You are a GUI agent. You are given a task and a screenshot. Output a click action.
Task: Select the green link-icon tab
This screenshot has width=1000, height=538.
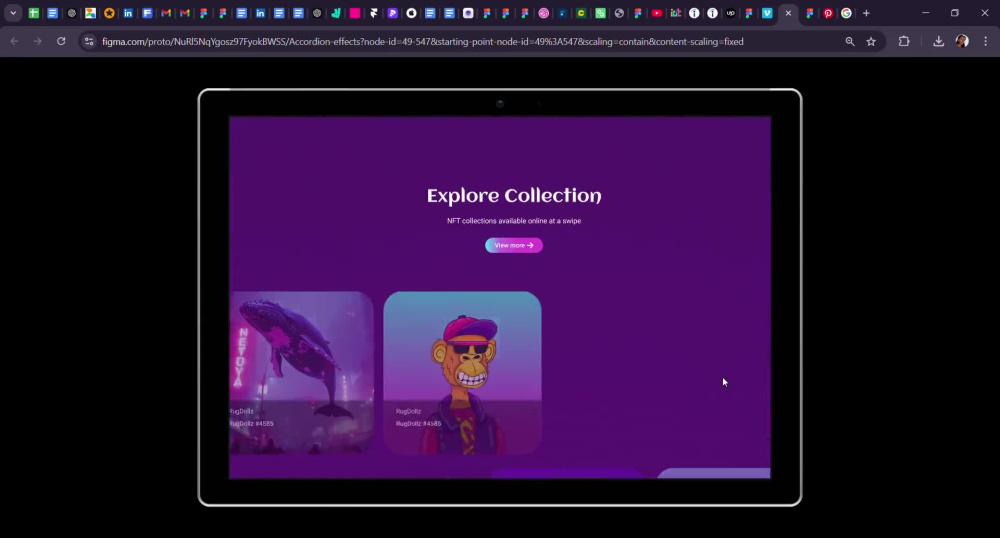click(x=600, y=13)
